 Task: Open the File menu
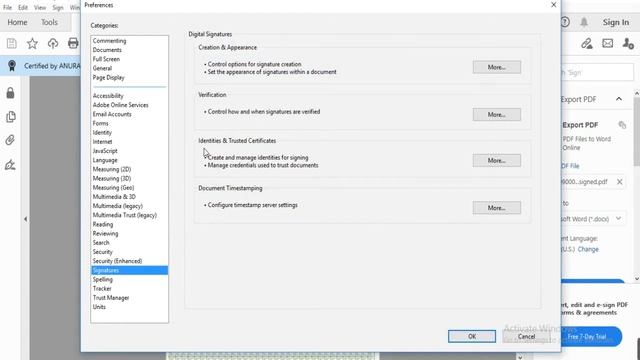(x=7, y=7)
